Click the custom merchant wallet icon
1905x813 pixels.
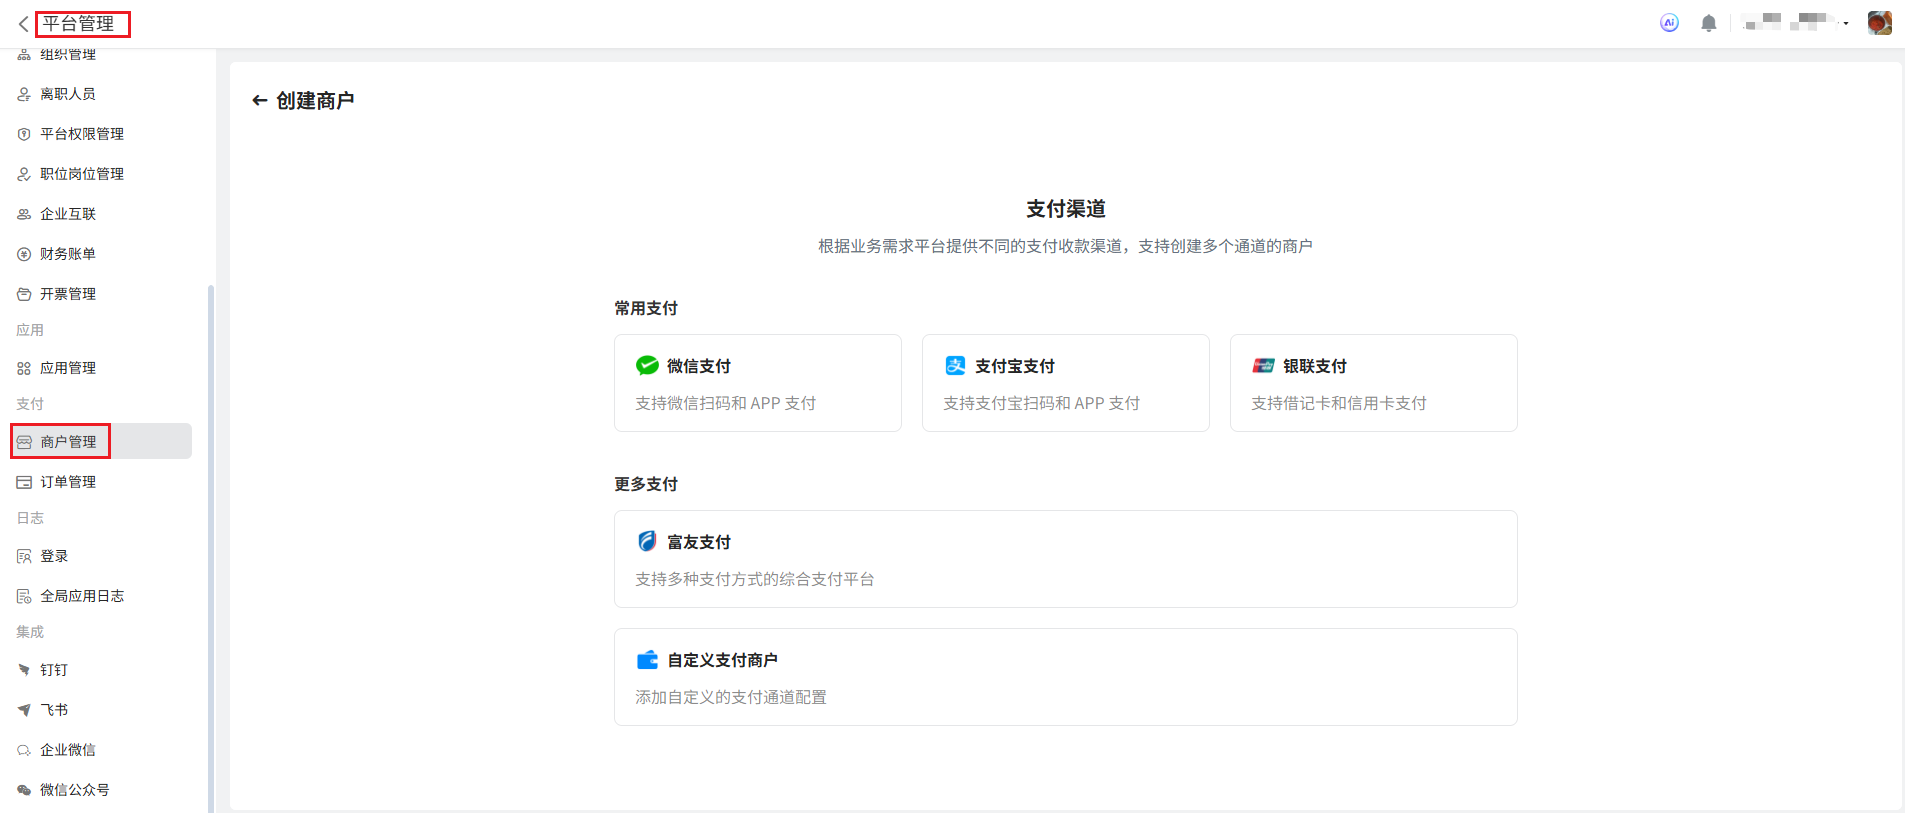(x=647, y=660)
